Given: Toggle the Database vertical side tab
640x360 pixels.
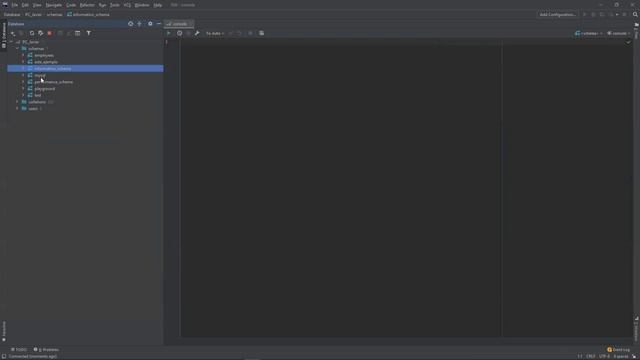Looking at the screenshot, I should (x=4, y=36).
